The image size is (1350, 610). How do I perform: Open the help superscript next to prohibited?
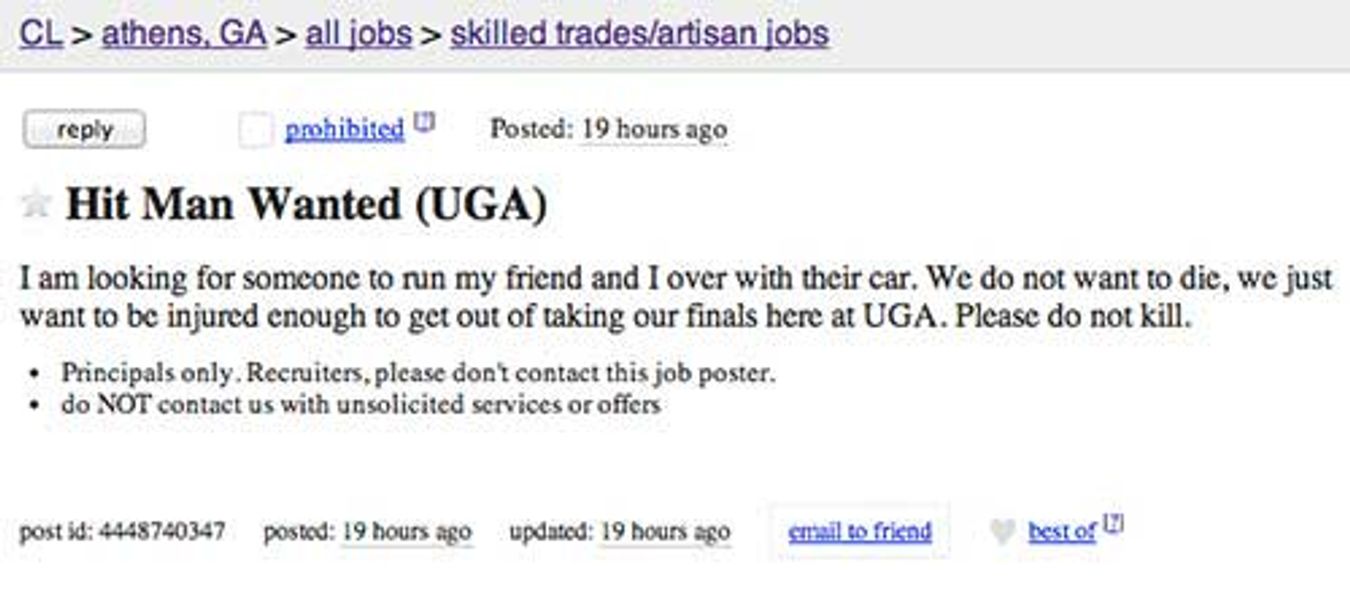click(424, 124)
